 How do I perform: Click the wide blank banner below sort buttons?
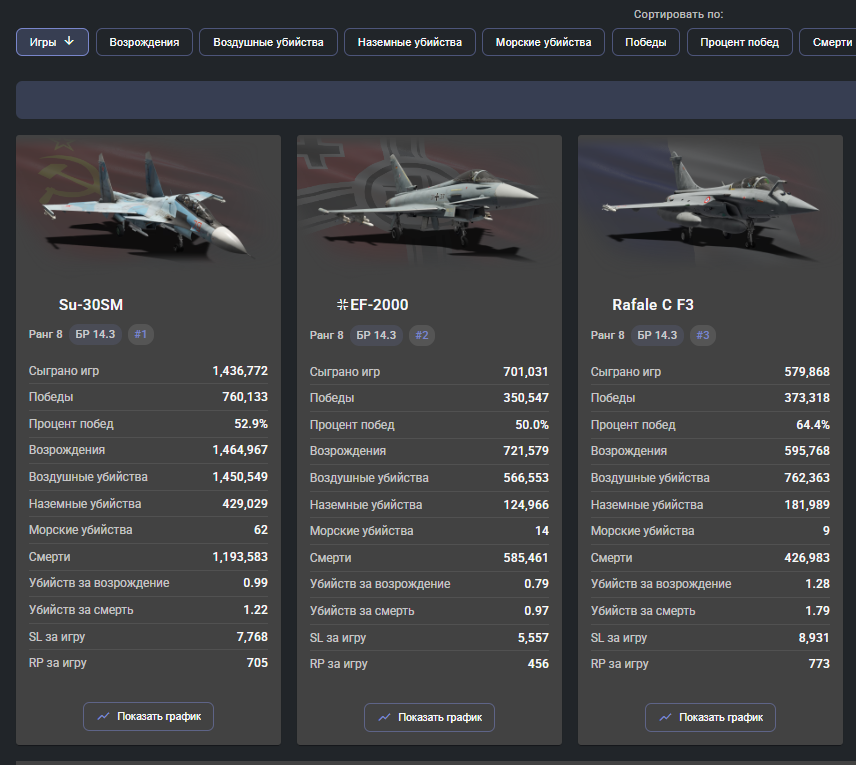coord(436,100)
